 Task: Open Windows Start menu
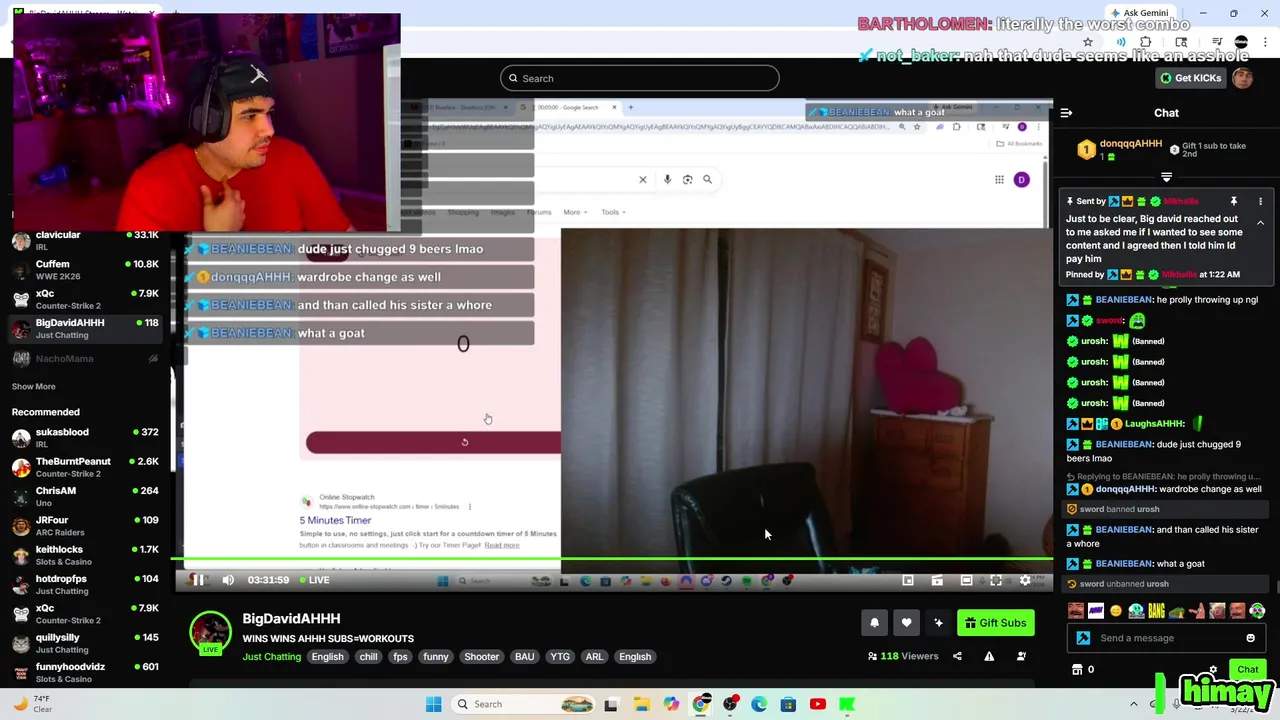click(x=433, y=704)
